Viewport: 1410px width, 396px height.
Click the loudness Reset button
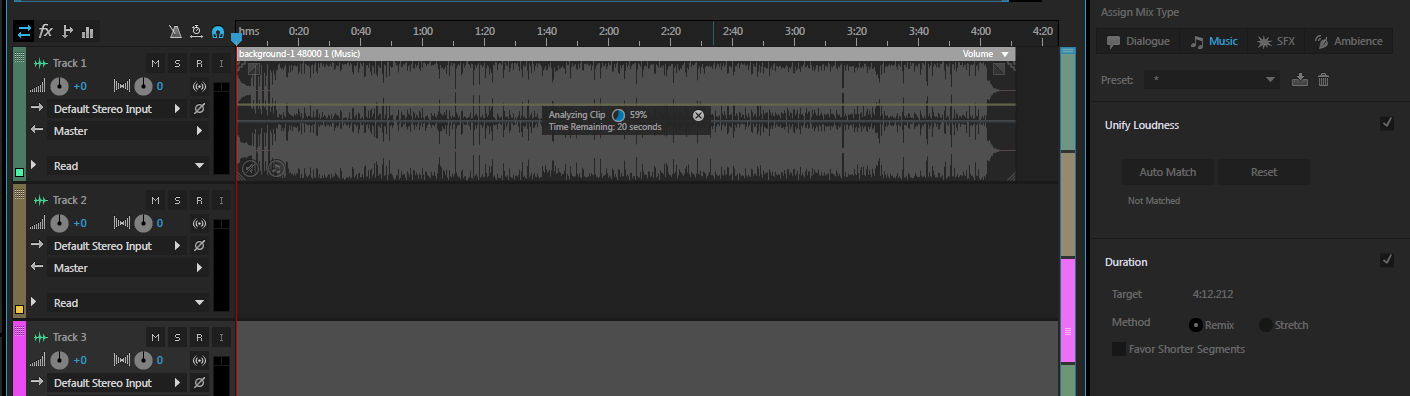point(1263,172)
